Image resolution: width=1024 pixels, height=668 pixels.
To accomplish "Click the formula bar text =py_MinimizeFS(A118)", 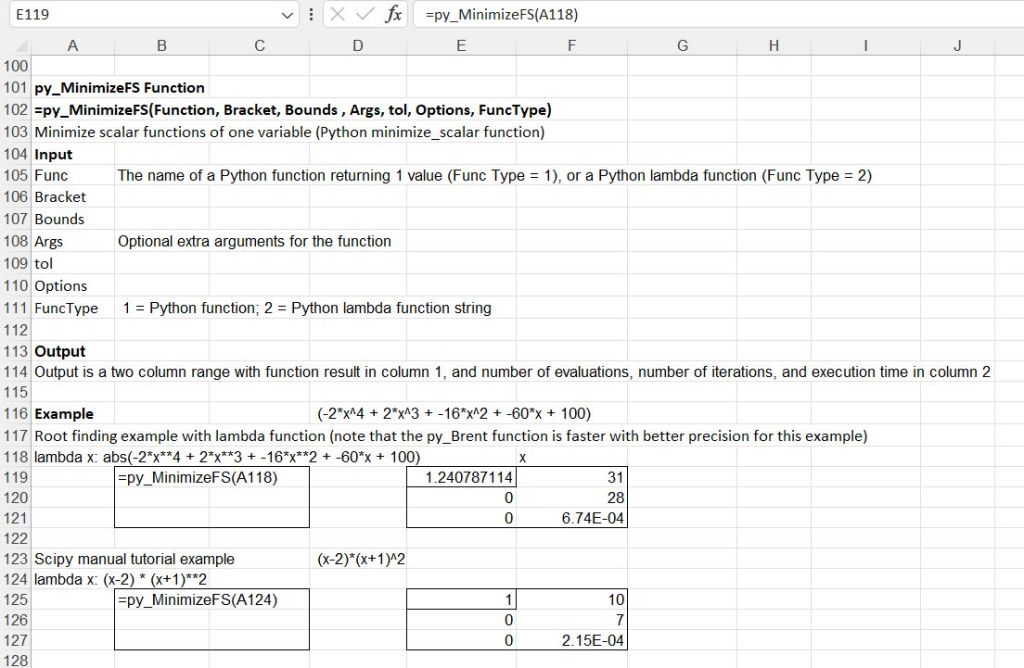I will click(x=501, y=15).
